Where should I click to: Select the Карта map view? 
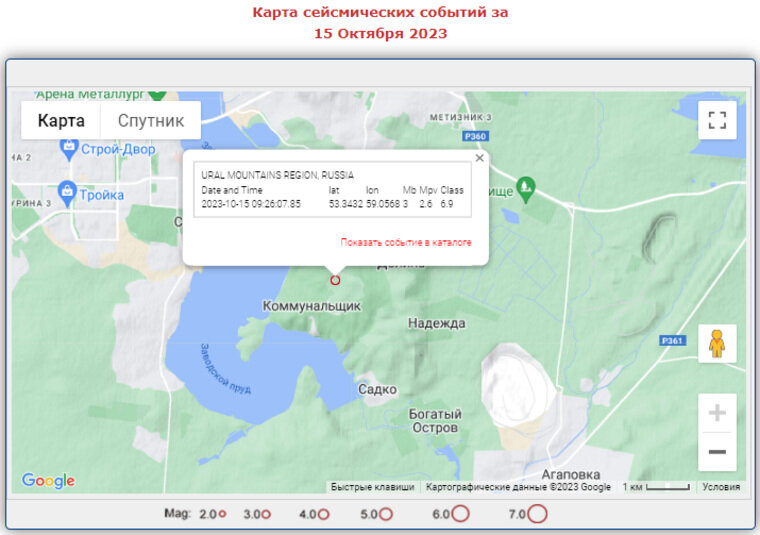tap(61, 121)
